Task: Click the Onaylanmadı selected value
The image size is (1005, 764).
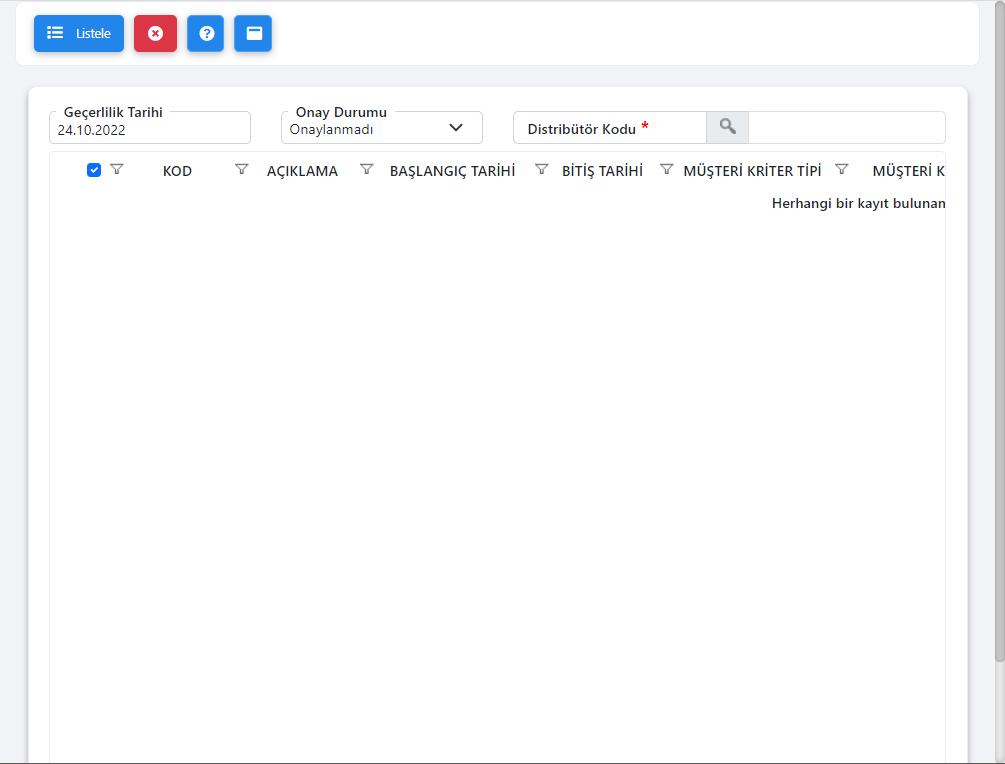Action: pos(331,129)
